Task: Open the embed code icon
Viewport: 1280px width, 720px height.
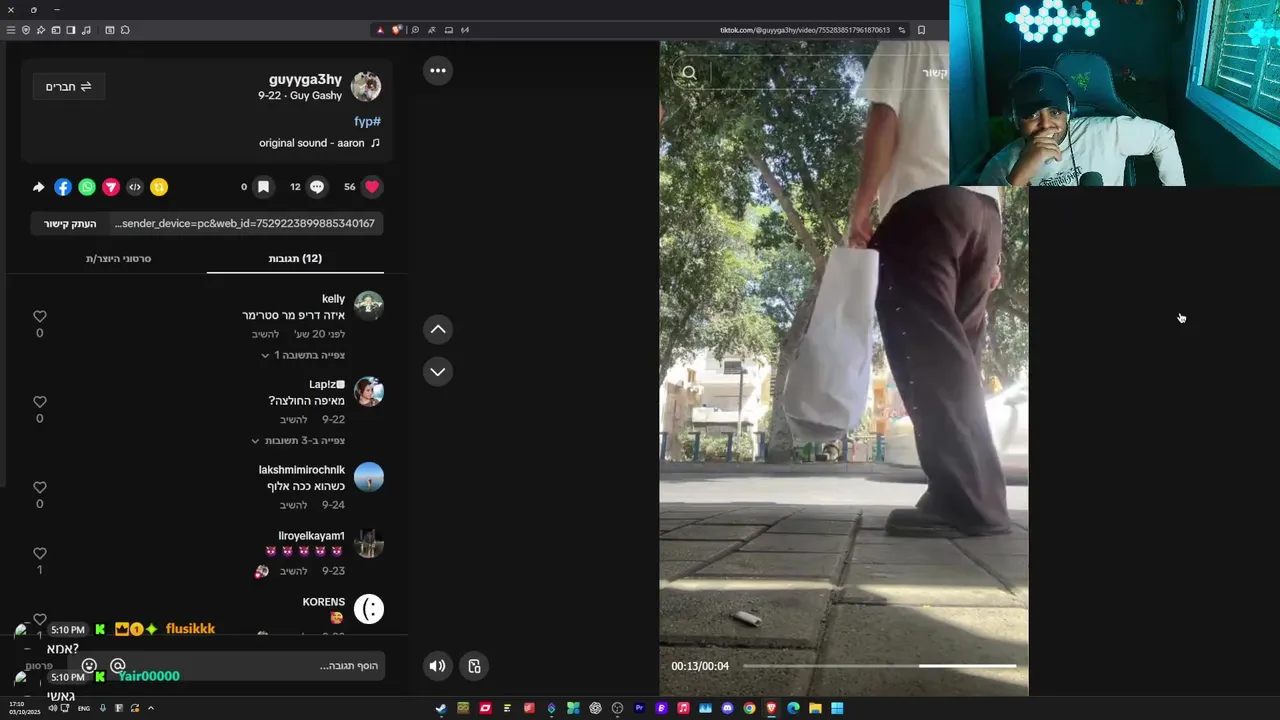Action: tap(135, 187)
